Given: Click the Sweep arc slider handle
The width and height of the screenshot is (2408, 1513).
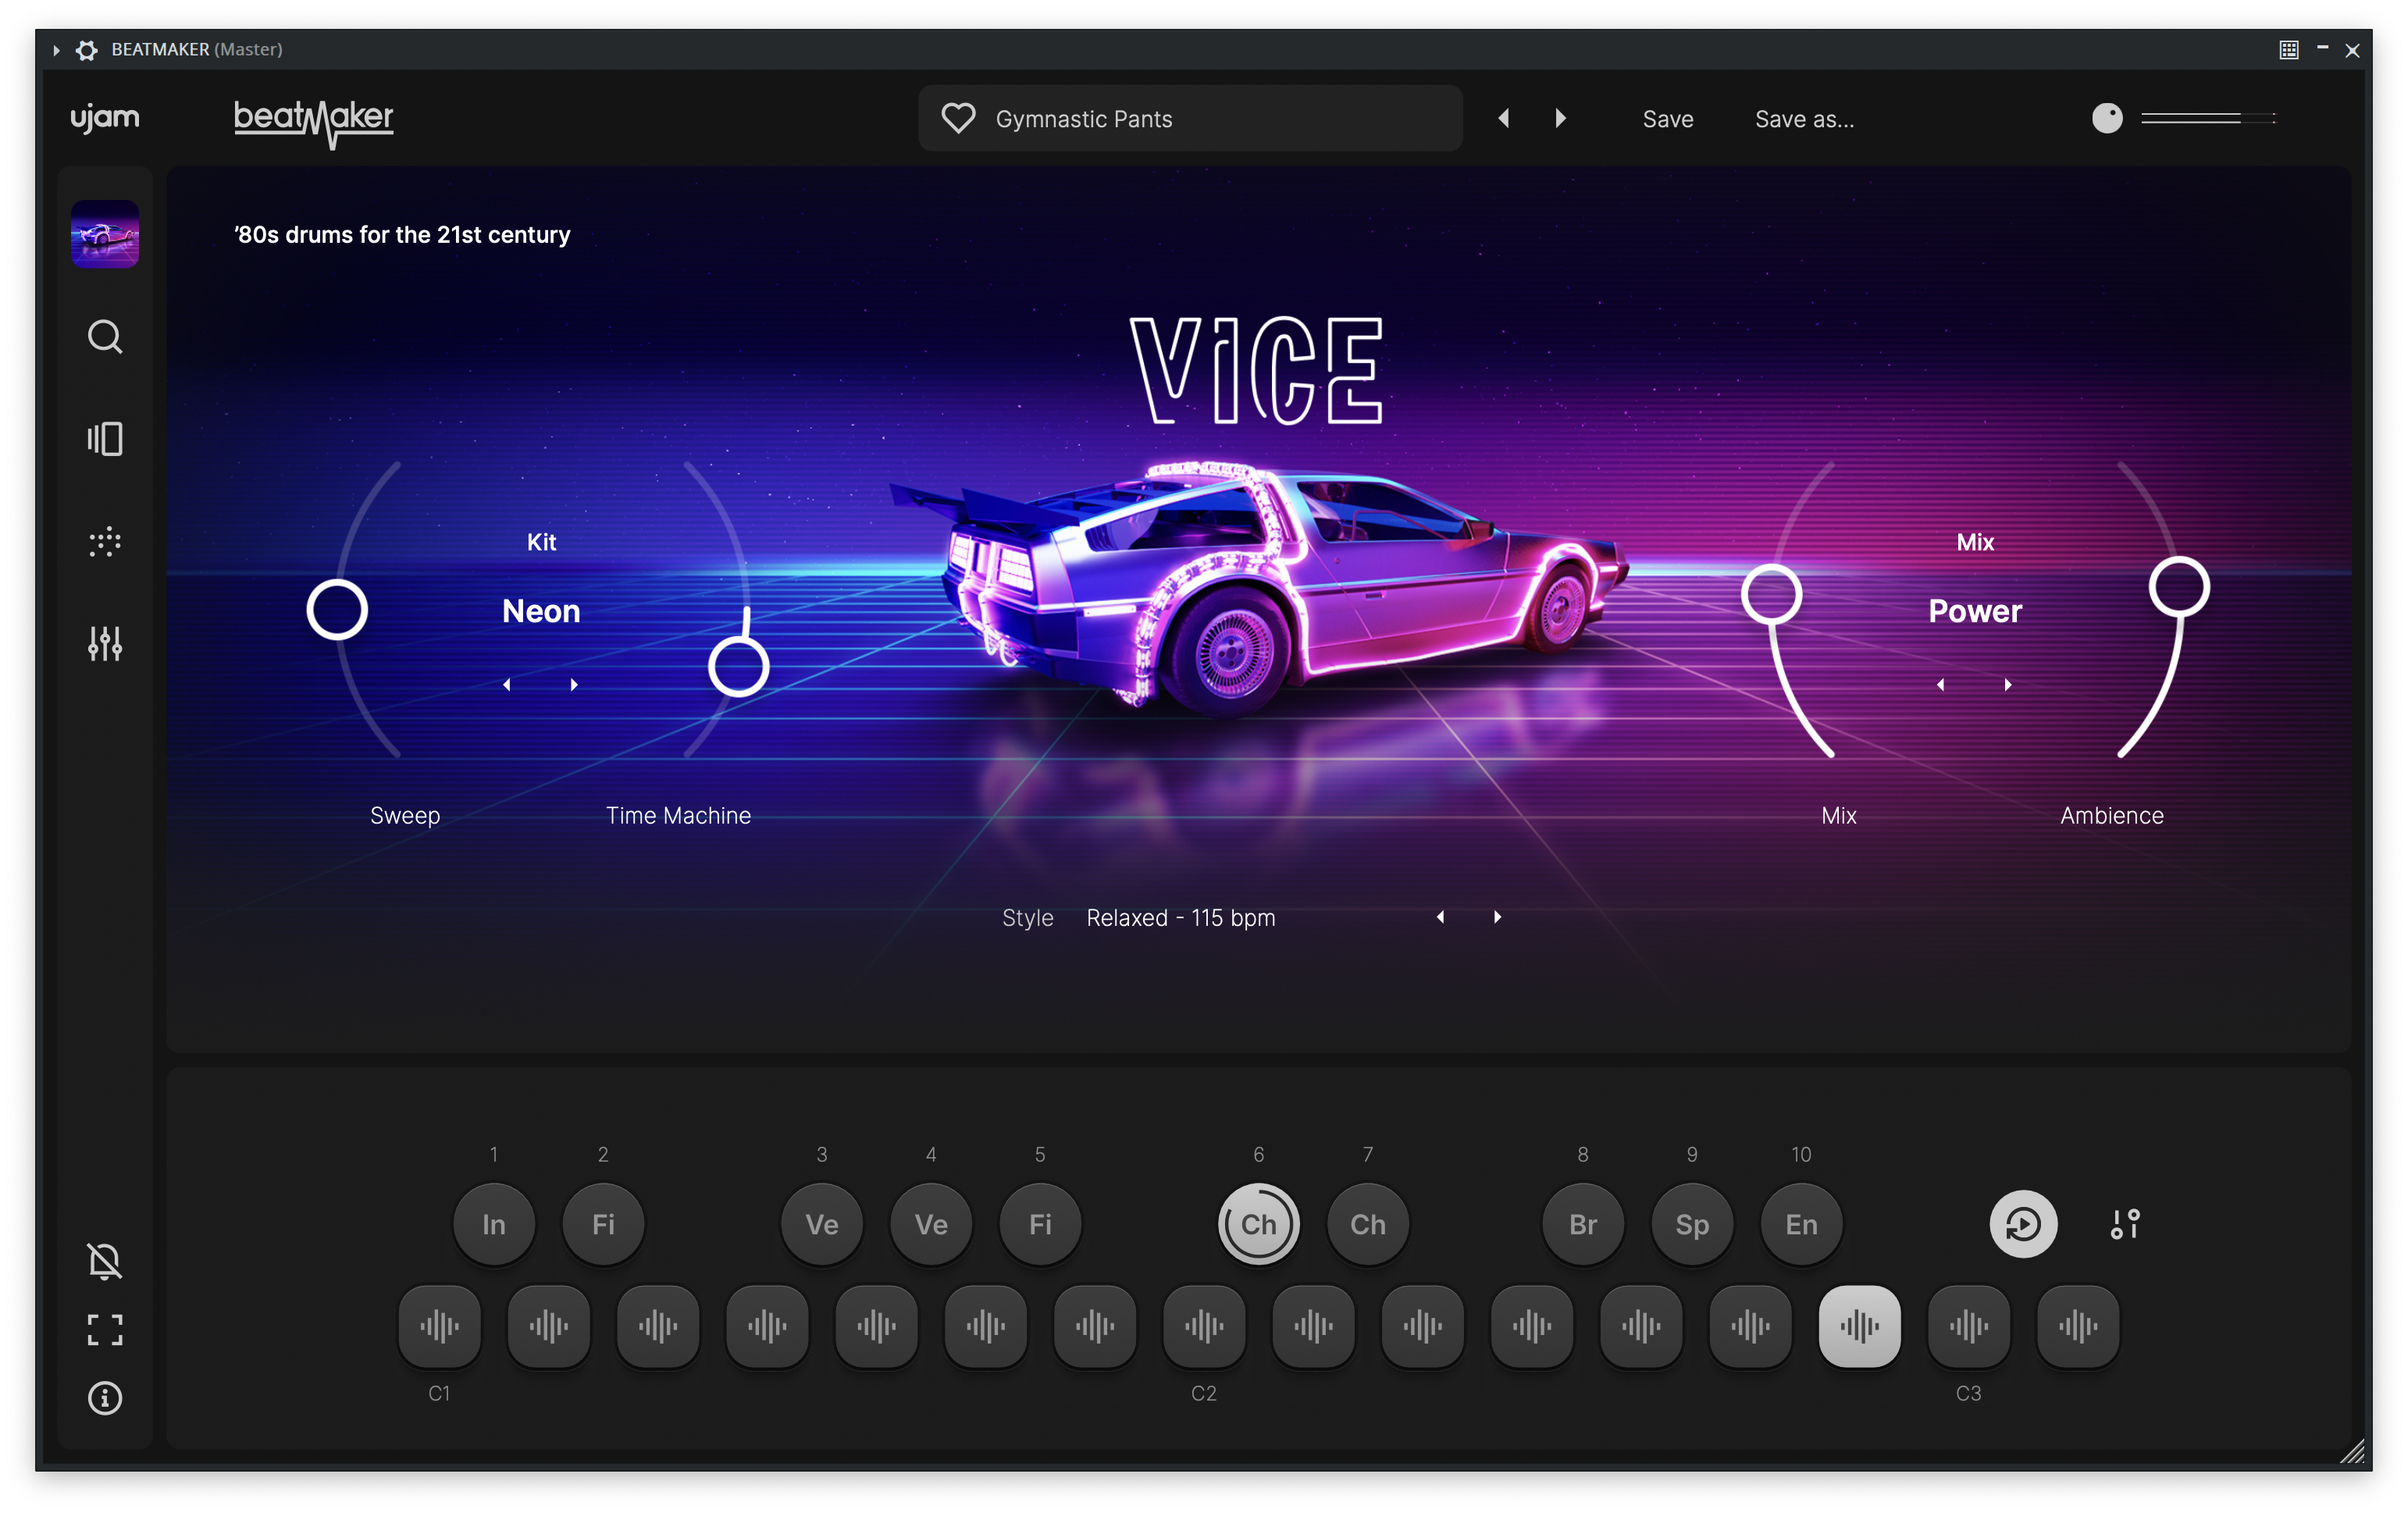Looking at the screenshot, I should (337, 610).
